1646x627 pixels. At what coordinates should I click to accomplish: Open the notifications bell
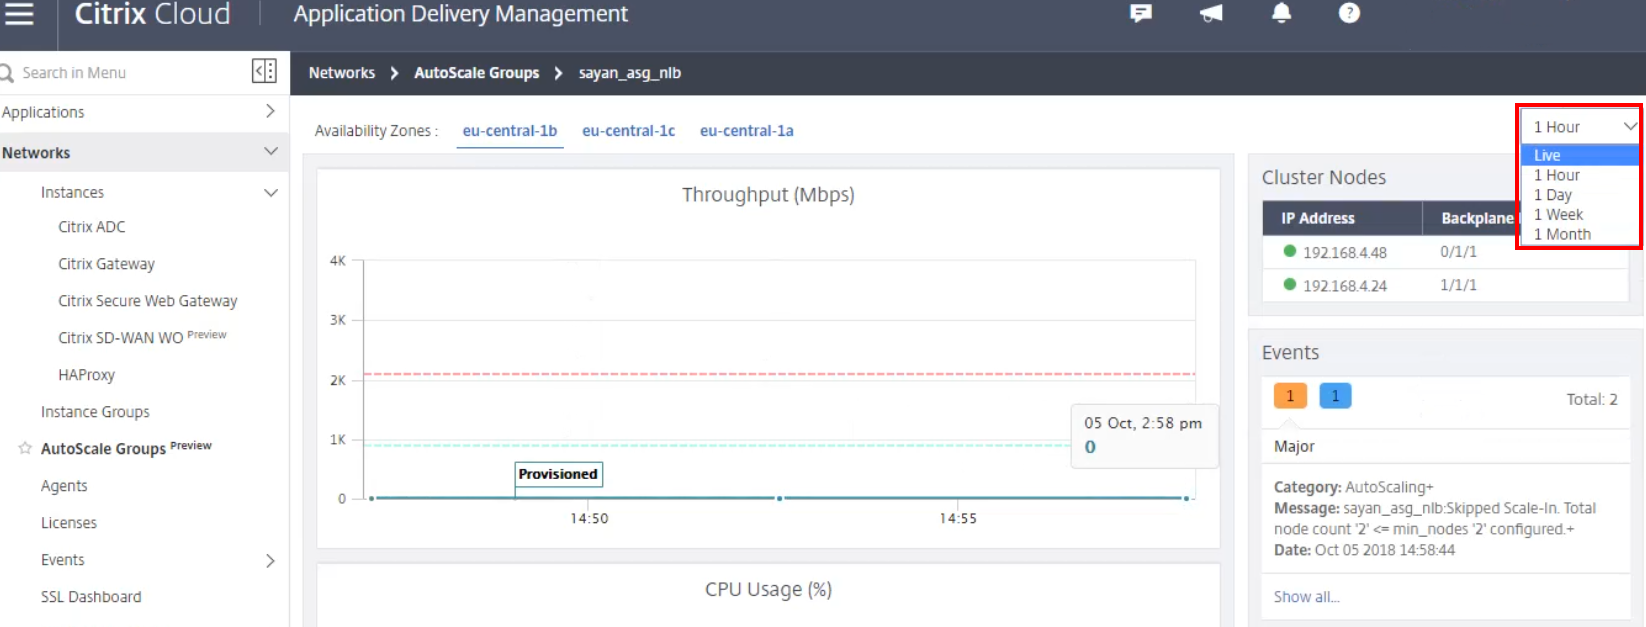(x=1281, y=13)
